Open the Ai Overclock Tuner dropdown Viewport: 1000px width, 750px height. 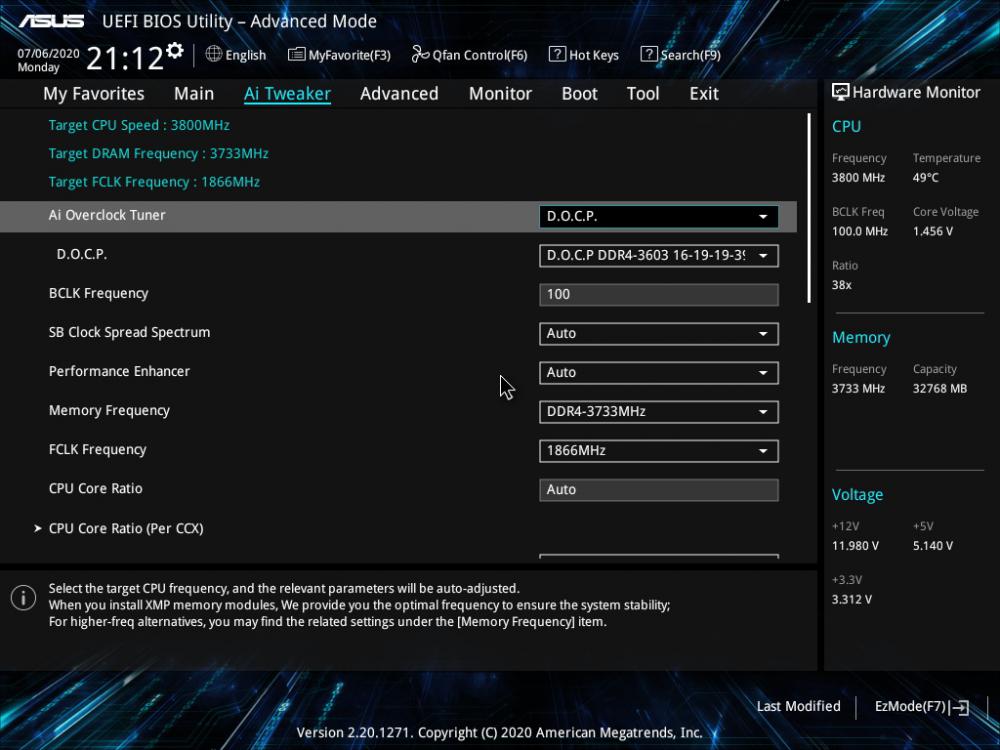click(658, 217)
